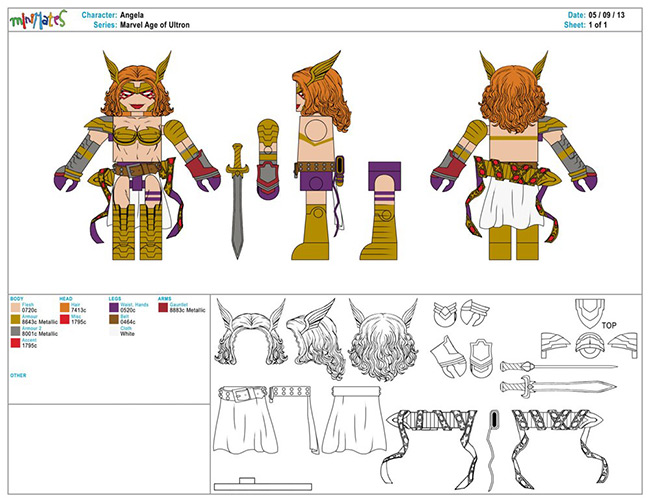Select the gauntlet line drawing with shield shape
The width and height of the screenshot is (650, 502).
(480, 357)
